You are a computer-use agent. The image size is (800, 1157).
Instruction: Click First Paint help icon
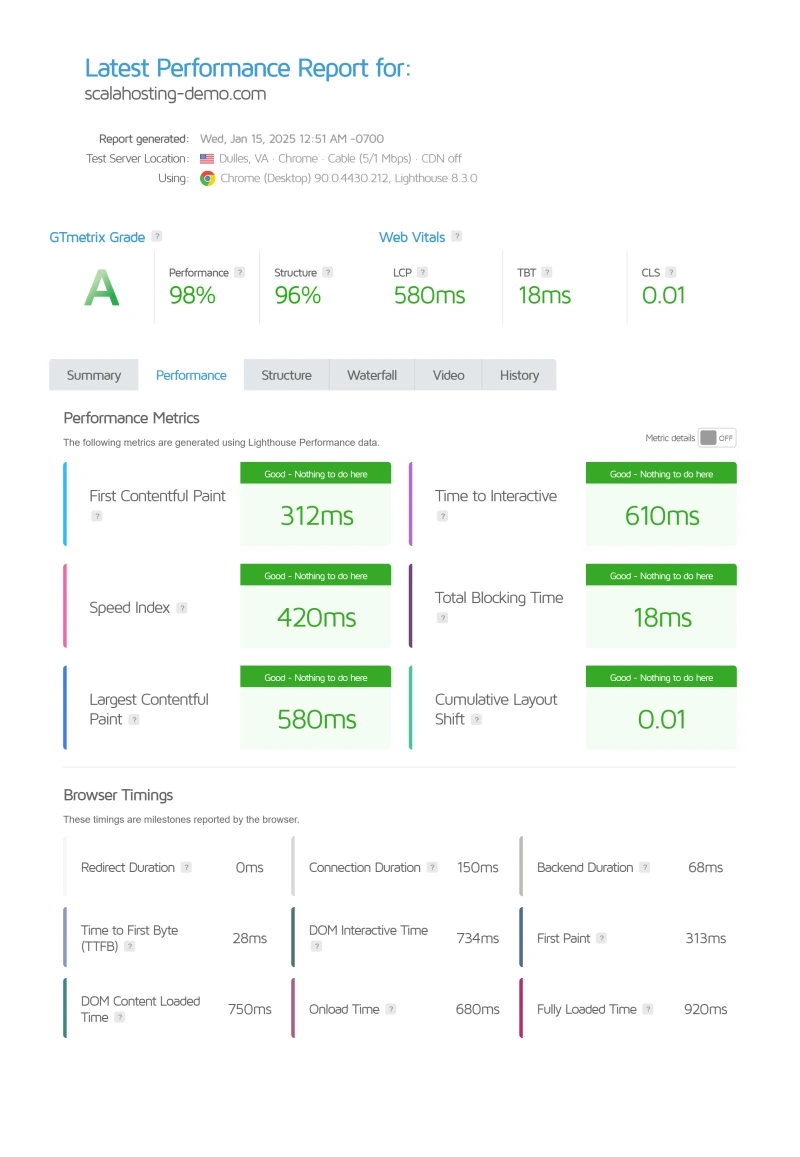[x=601, y=939]
